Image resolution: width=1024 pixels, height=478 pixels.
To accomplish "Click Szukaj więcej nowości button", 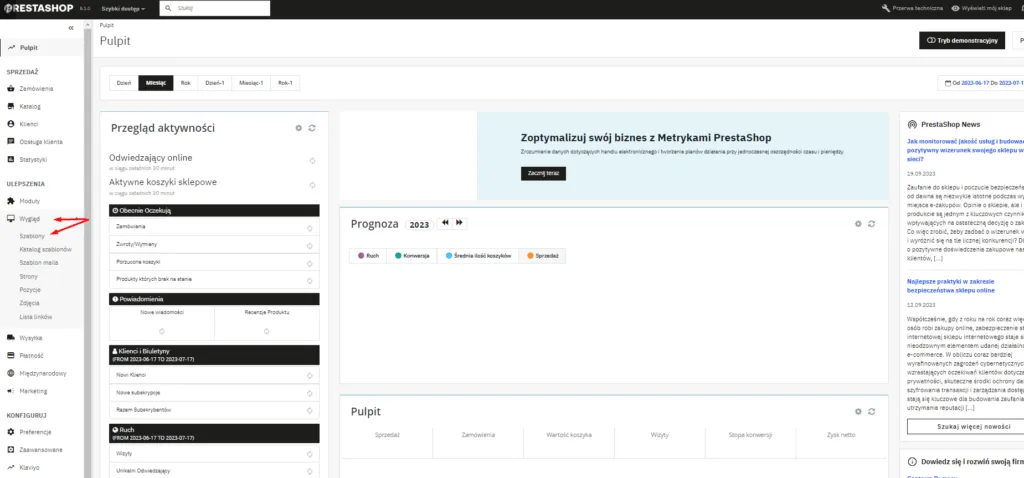I will 960,426.
